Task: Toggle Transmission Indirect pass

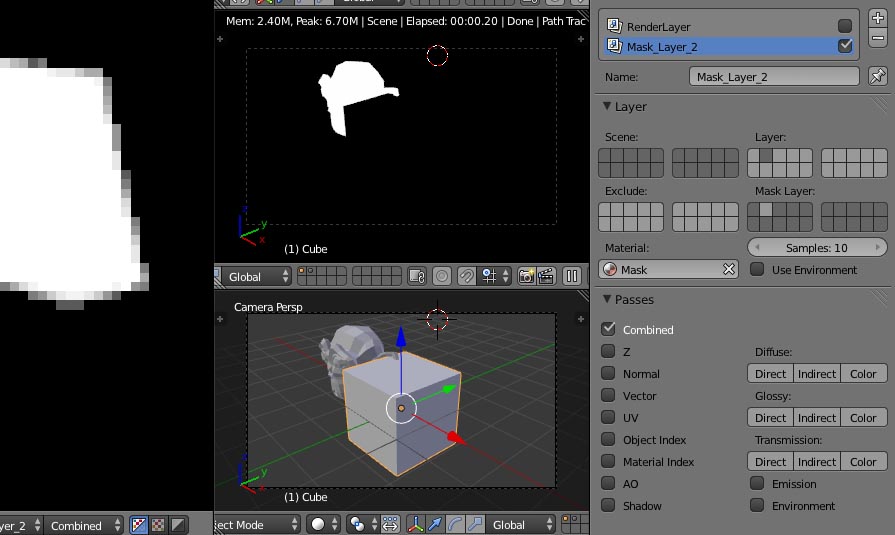Action: 817,461
